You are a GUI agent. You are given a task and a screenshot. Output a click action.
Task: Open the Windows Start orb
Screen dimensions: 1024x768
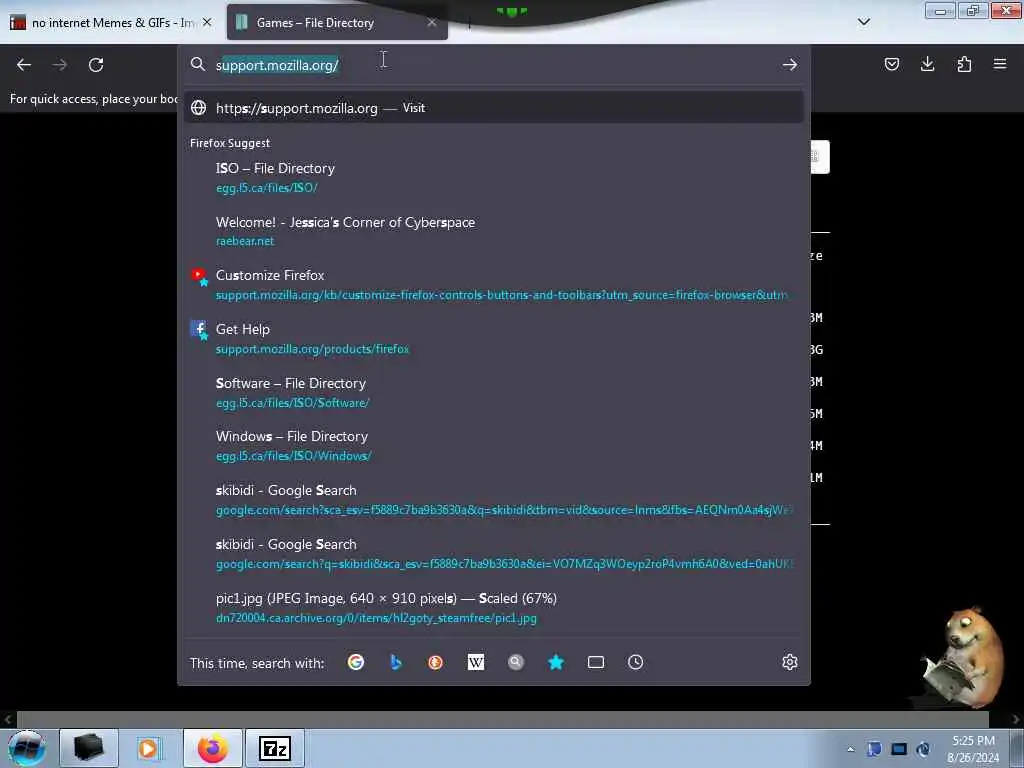click(27, 748)
